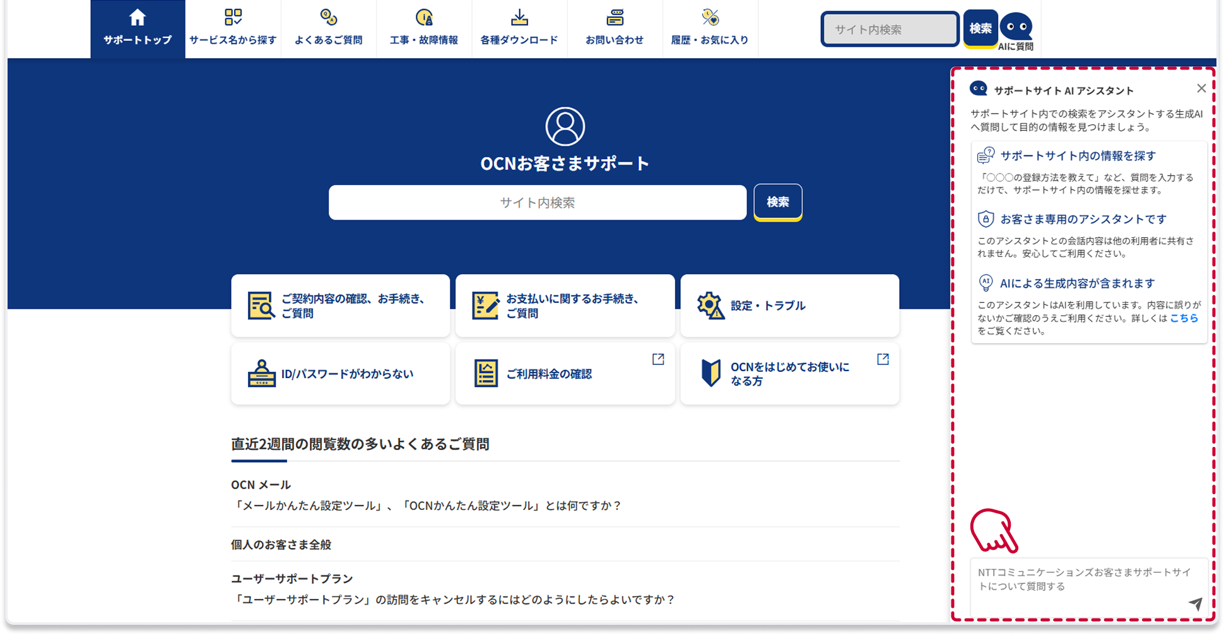Screen dimensions: 1224x635
Task: Click the ご契約内容の確認 document search icon
Action: [261, 306]
